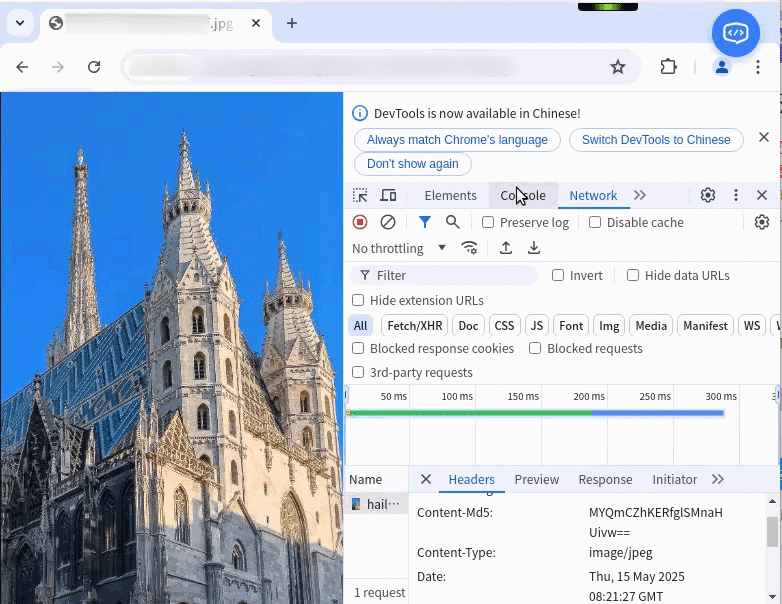Show more request detail tabs

click(x=718, y=479)
